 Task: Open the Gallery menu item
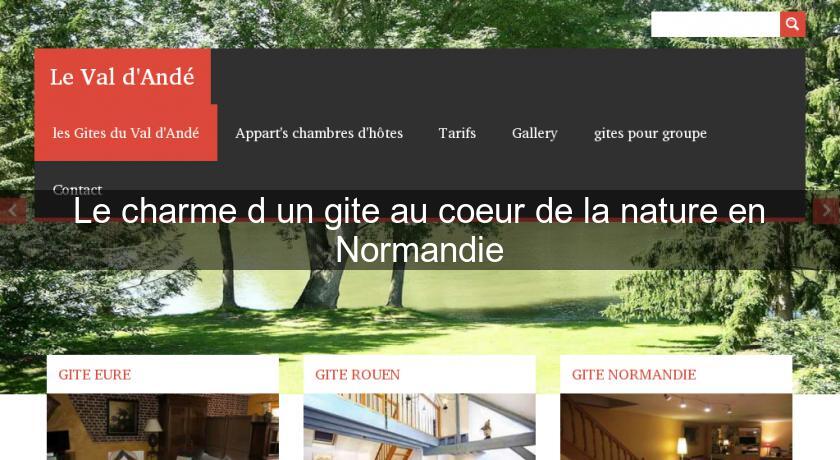pos(535,133)
